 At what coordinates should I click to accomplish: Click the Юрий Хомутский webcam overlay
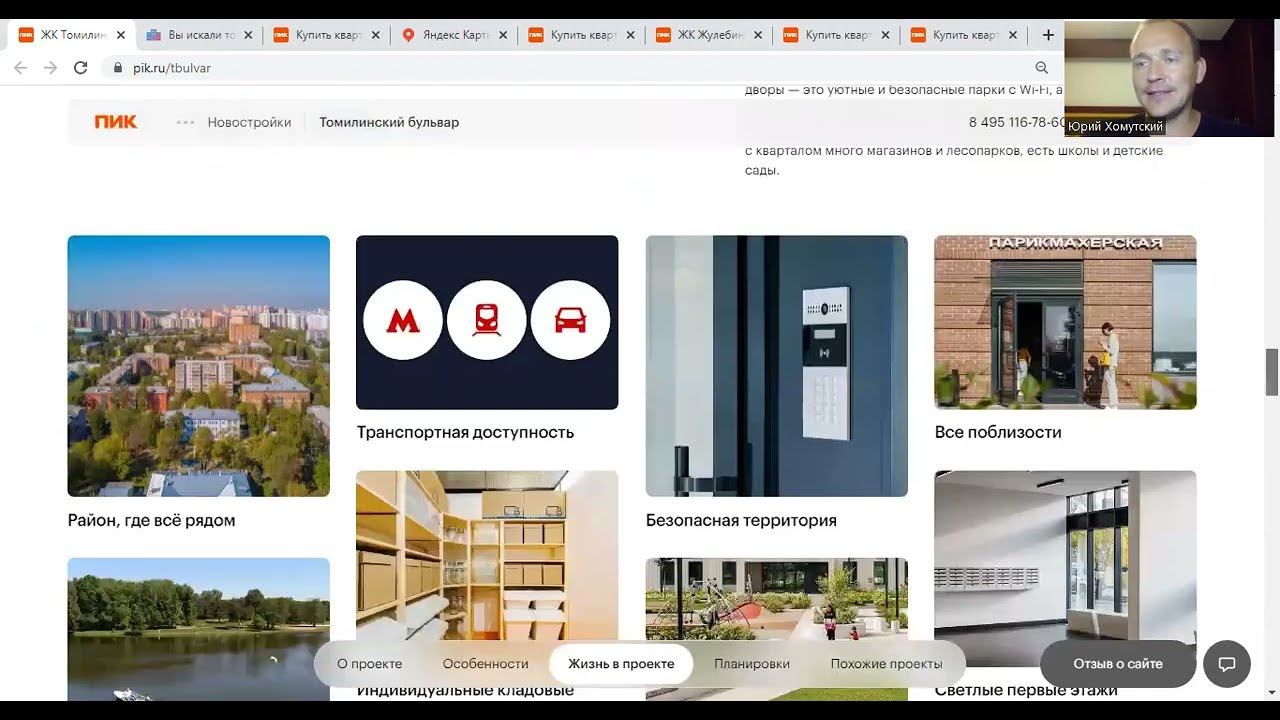point(1169,78)
